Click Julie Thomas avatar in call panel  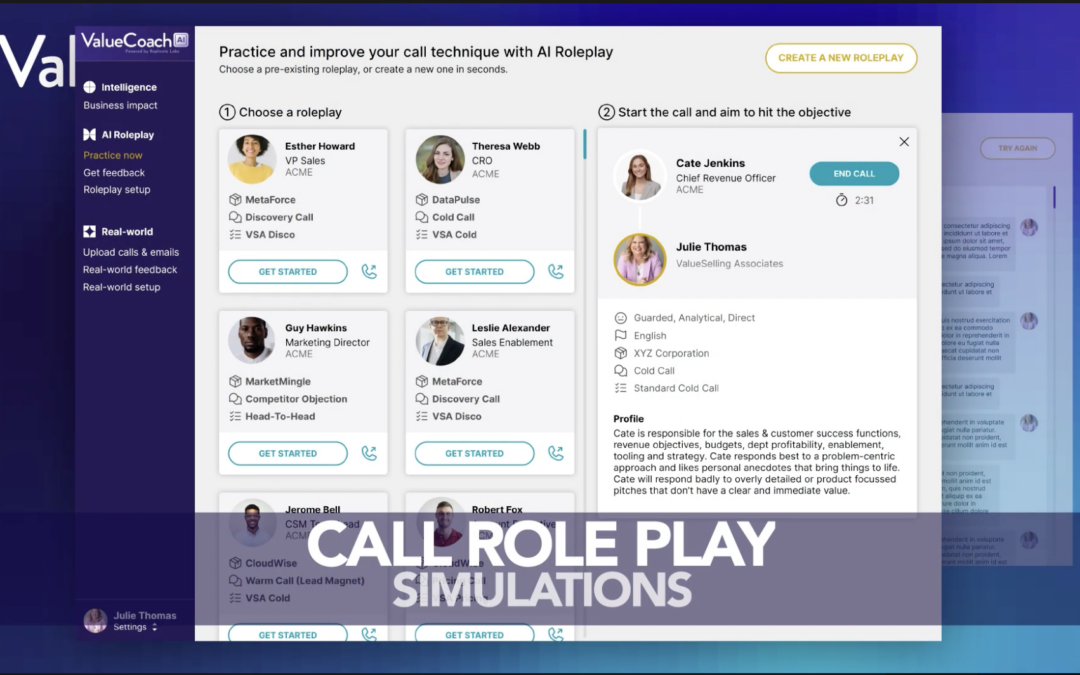[640, 260]
